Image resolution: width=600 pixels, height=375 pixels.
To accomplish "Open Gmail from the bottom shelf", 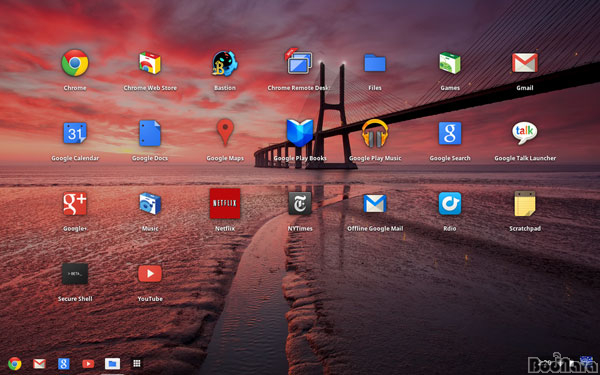I will pos(39,364).
